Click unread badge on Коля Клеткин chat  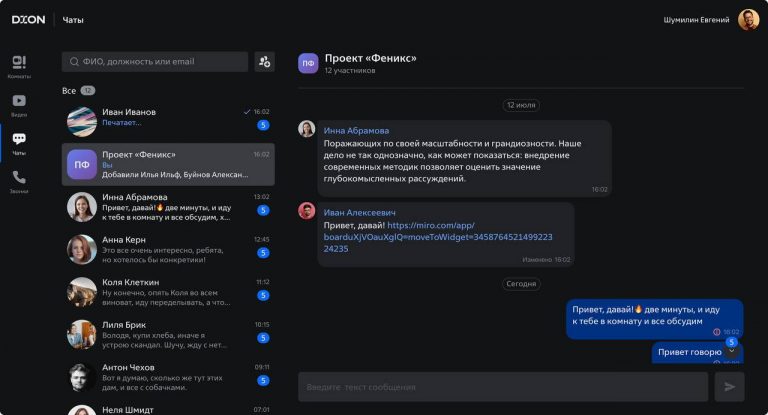(263, 295)
